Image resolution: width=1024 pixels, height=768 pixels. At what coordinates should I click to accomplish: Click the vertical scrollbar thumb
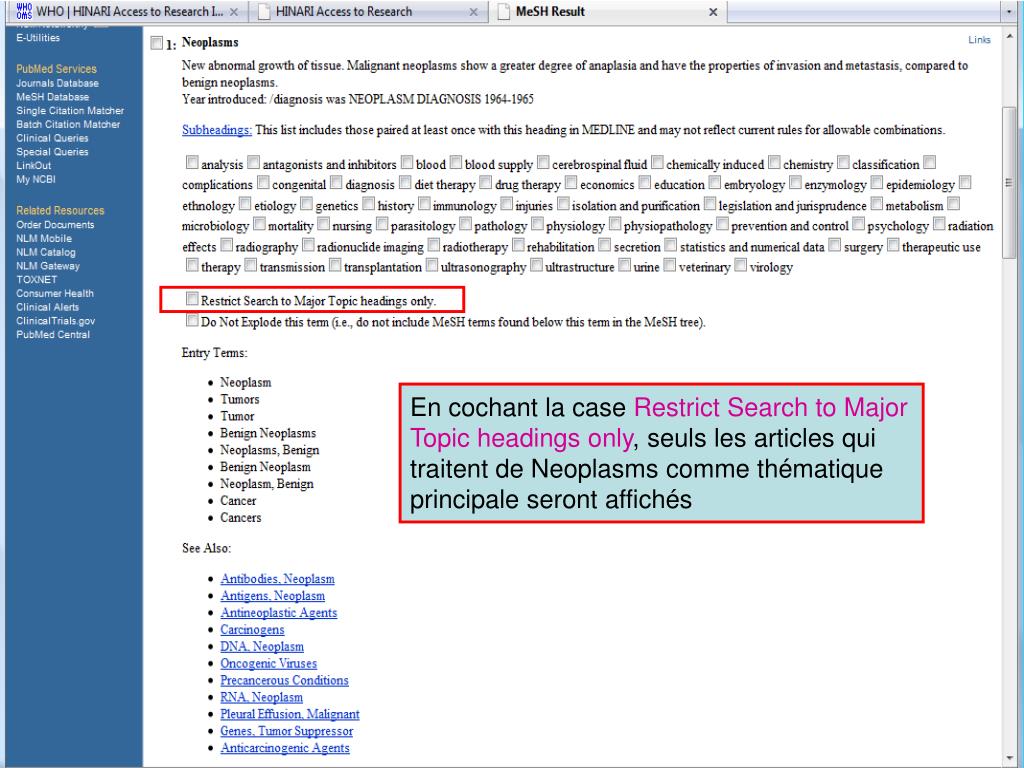[x=1009, y=183]
